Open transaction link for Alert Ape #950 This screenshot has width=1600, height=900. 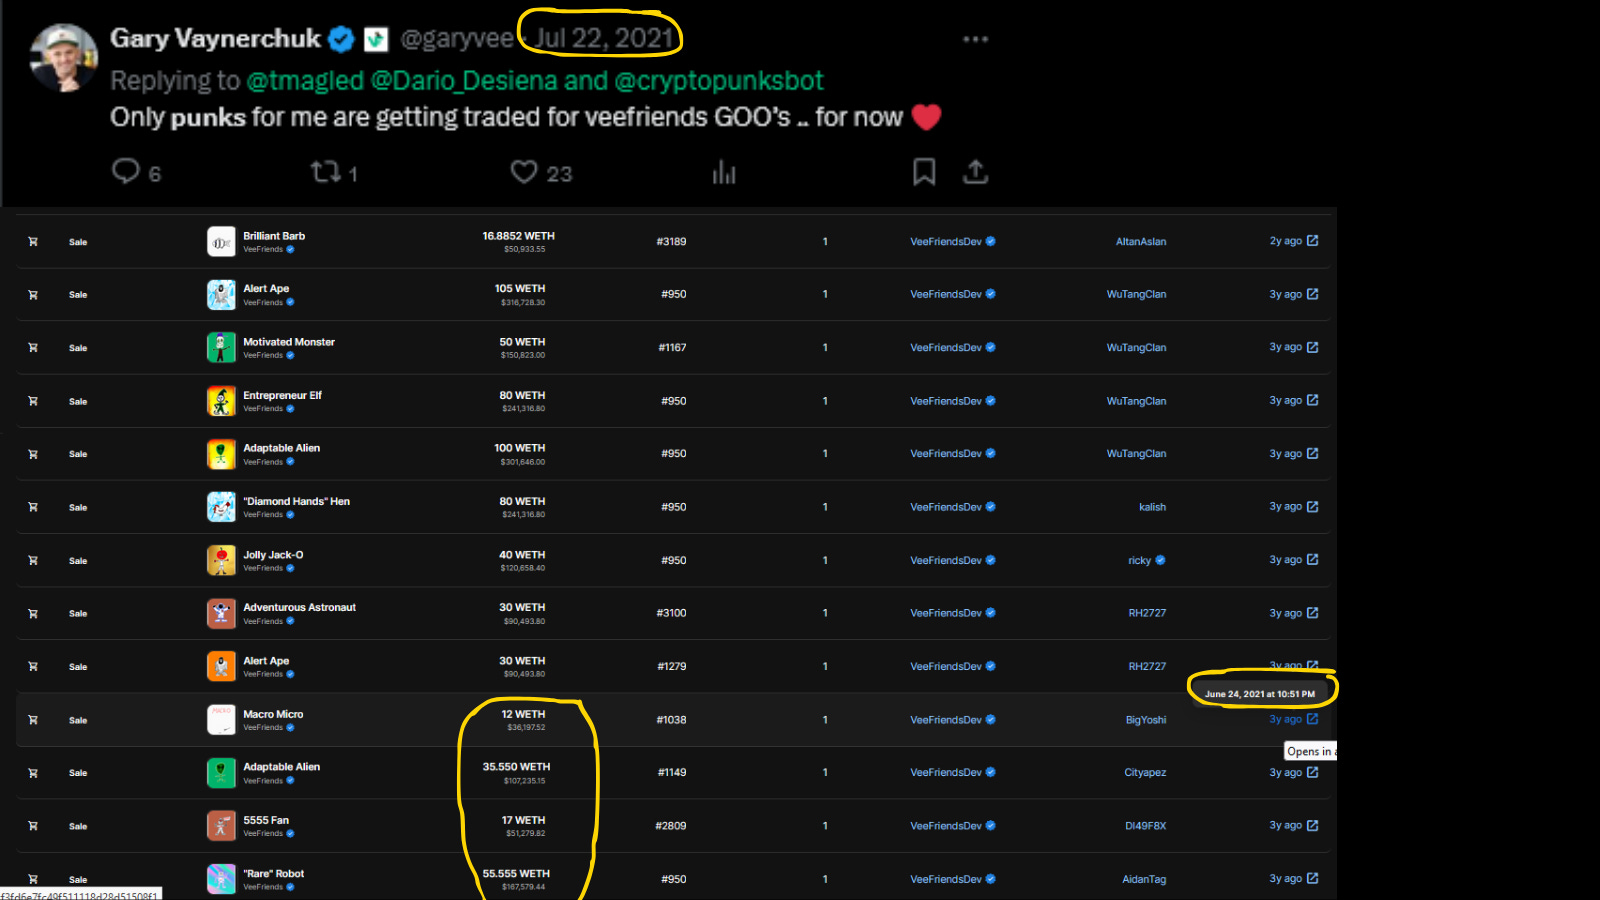pos(1312,294)
